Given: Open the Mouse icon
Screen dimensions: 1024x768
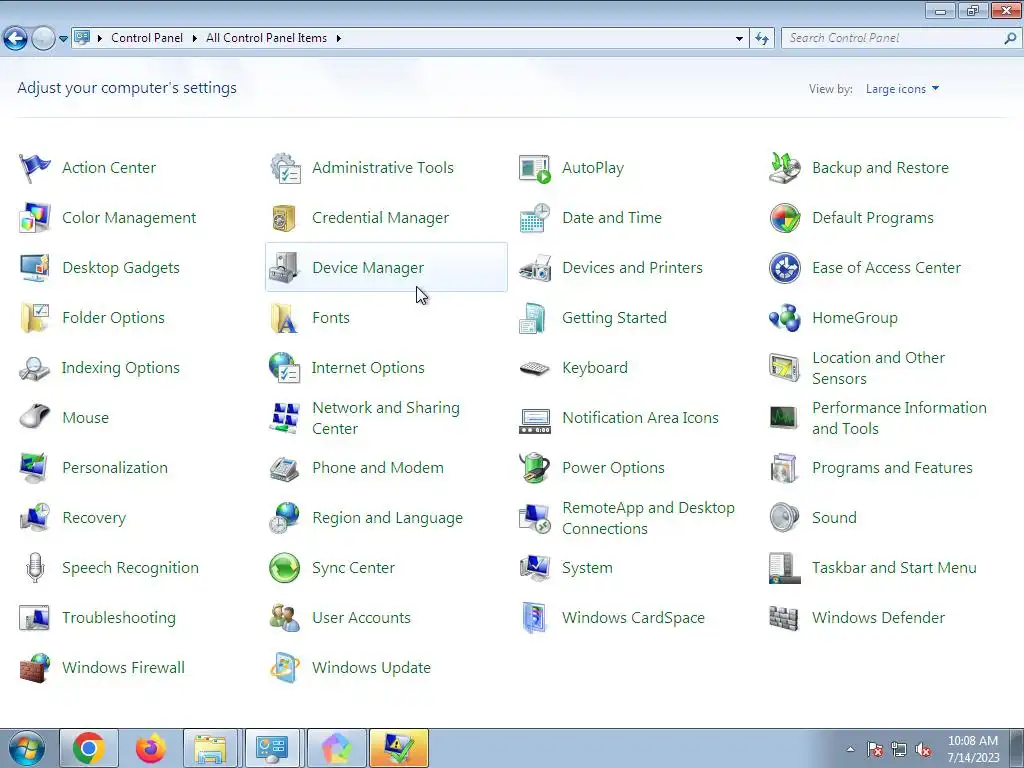Looking at the screenshot, I should click(34, 417).
